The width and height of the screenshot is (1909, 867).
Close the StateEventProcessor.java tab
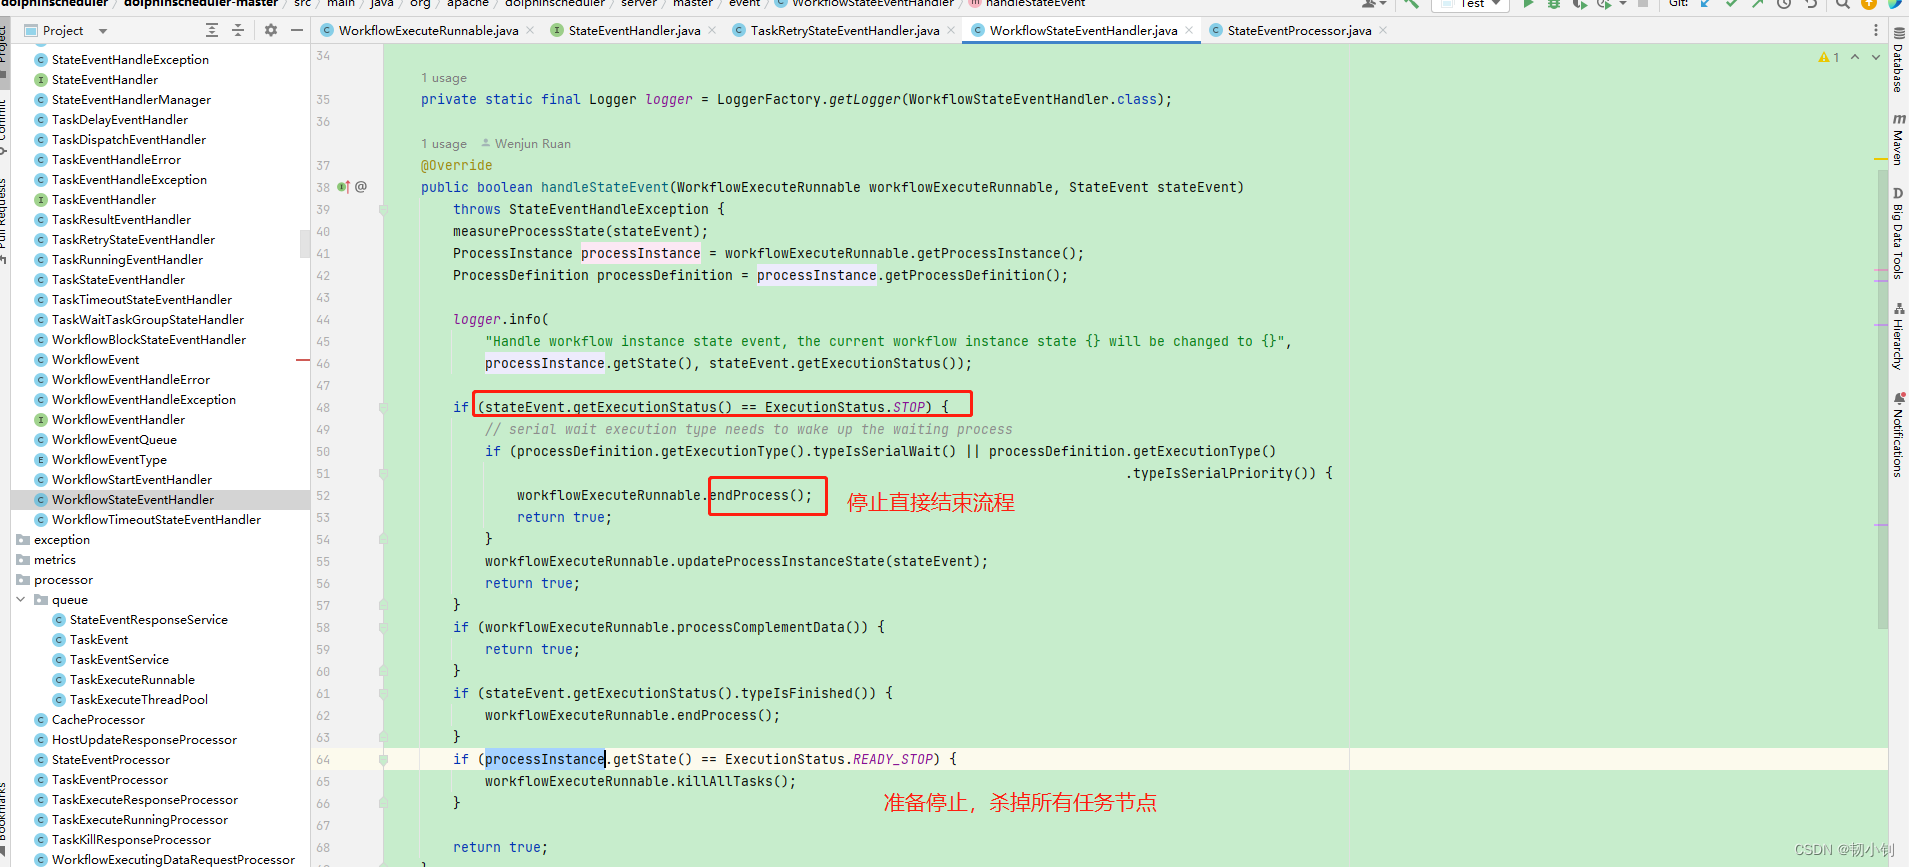(1383, 31)
